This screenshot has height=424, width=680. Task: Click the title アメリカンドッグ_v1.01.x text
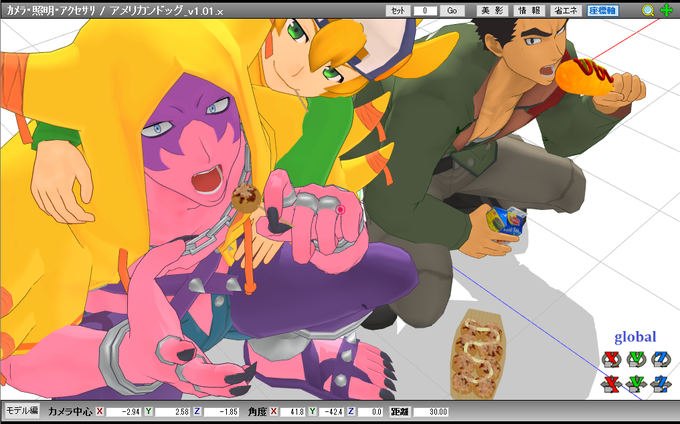click(x=167, y=10)
